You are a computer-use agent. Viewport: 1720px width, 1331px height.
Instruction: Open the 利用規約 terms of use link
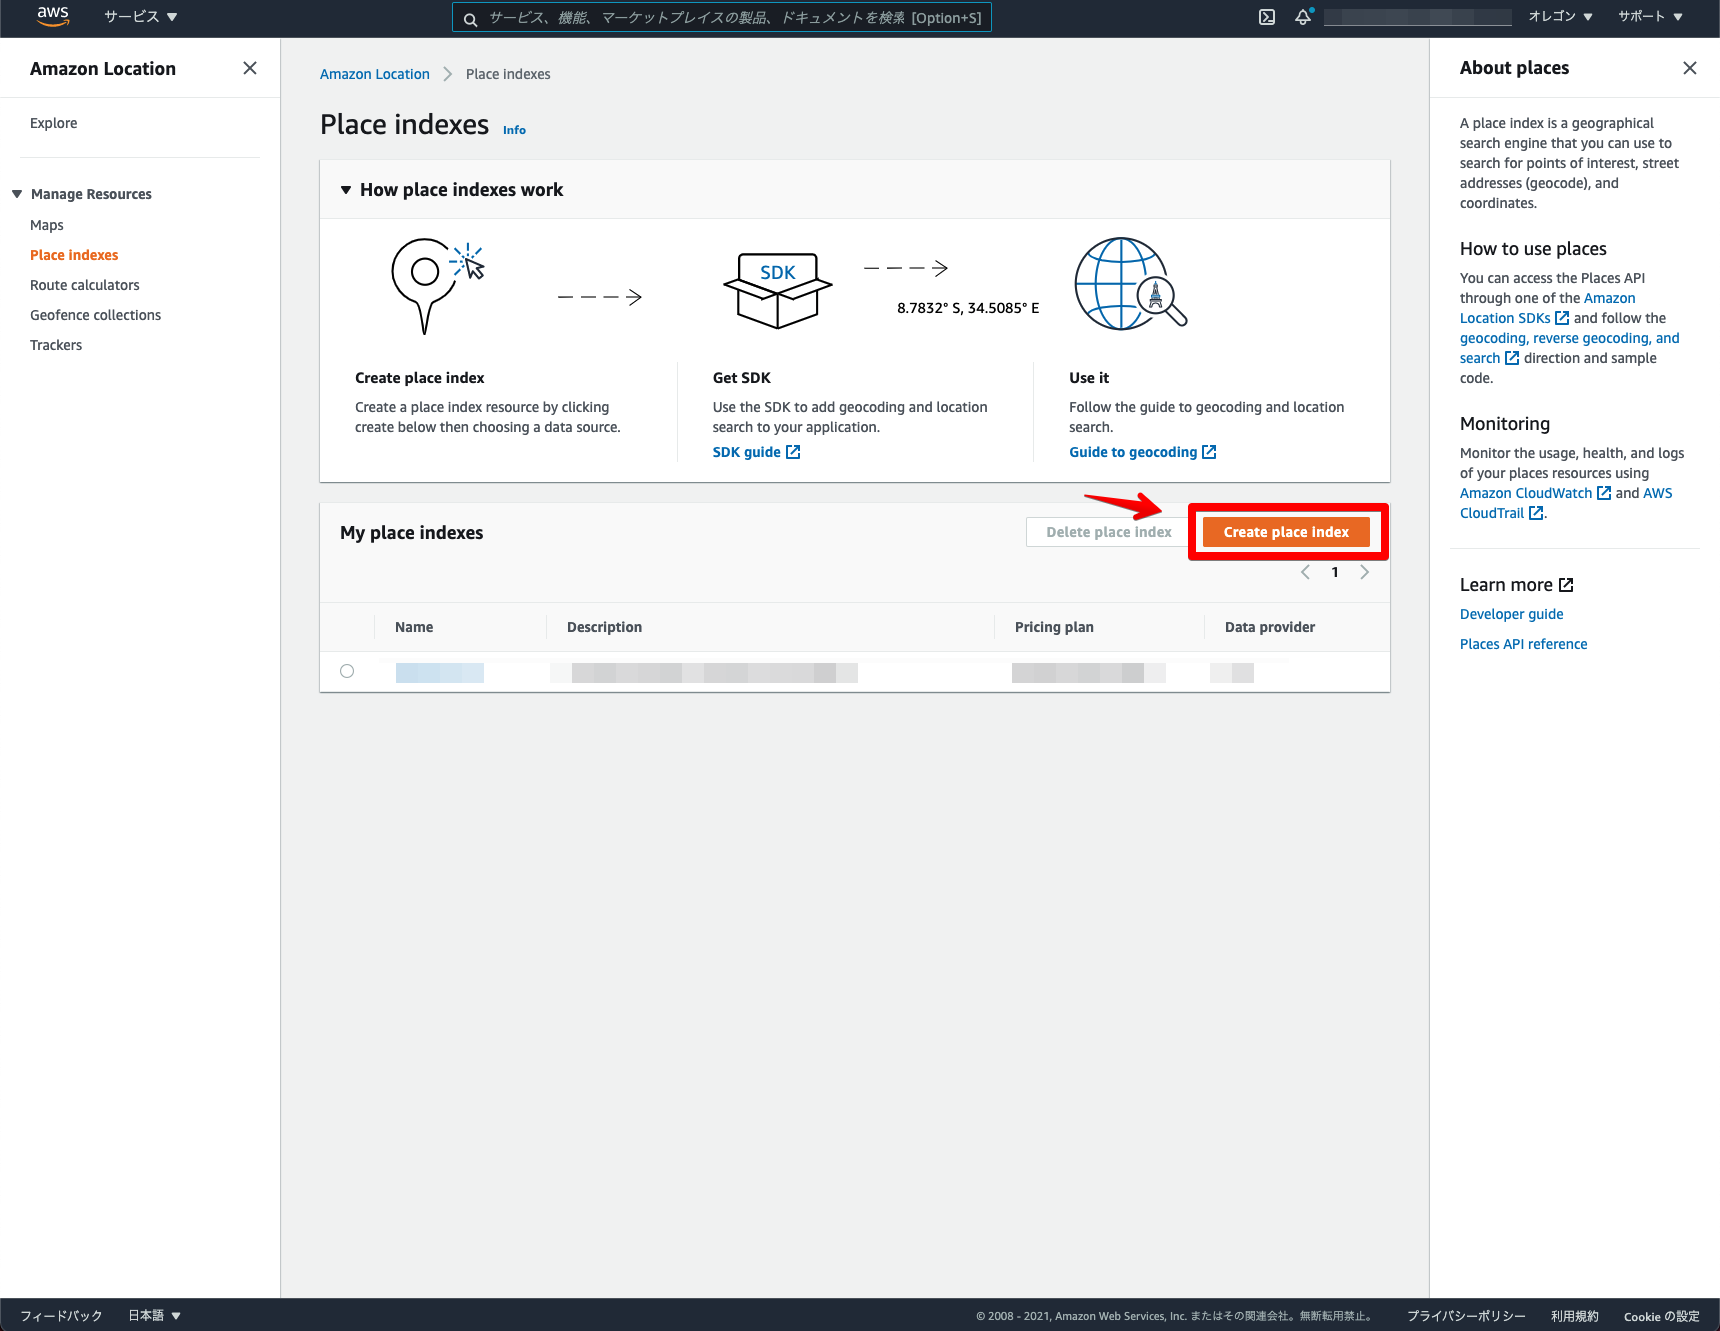(1575, 1316)
